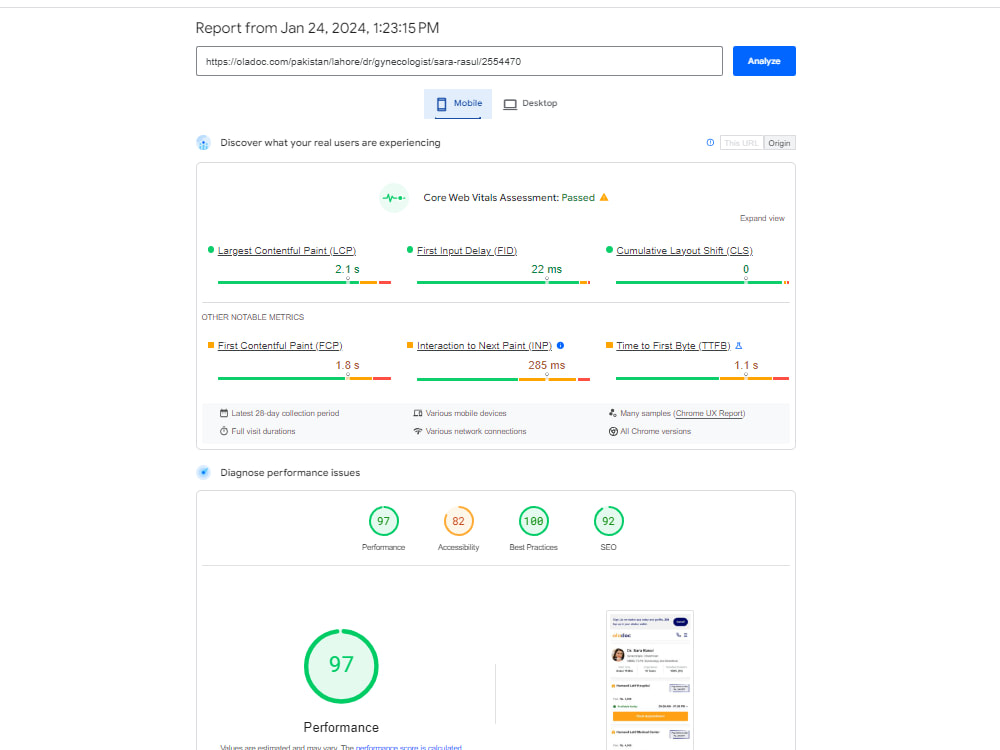1000x750 pixels.
Task: Click Expand view
Action: pyautogui.click(x=762, y=218)
